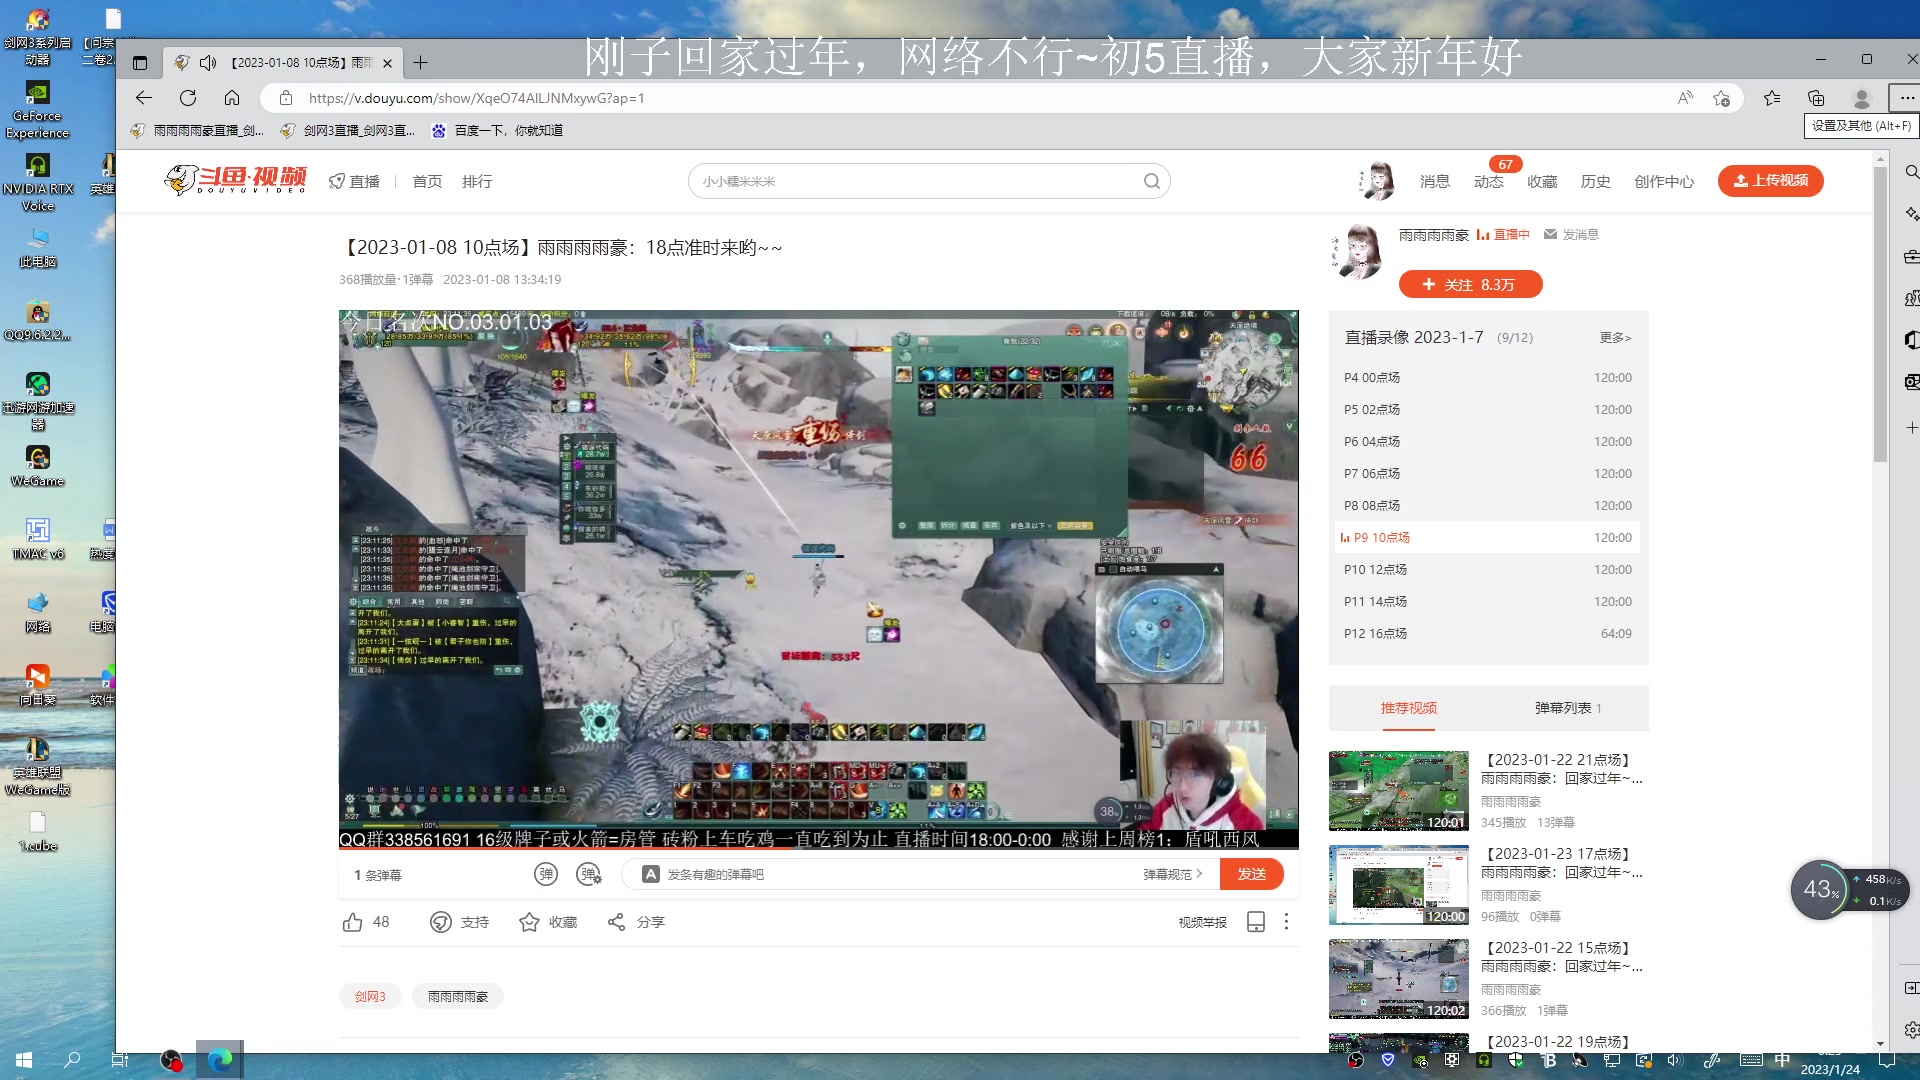Image resolution: width=1920 pixels, height=1080 pixels.
Task: Open the three-dot more options below video
Action: click(1287, 922)
